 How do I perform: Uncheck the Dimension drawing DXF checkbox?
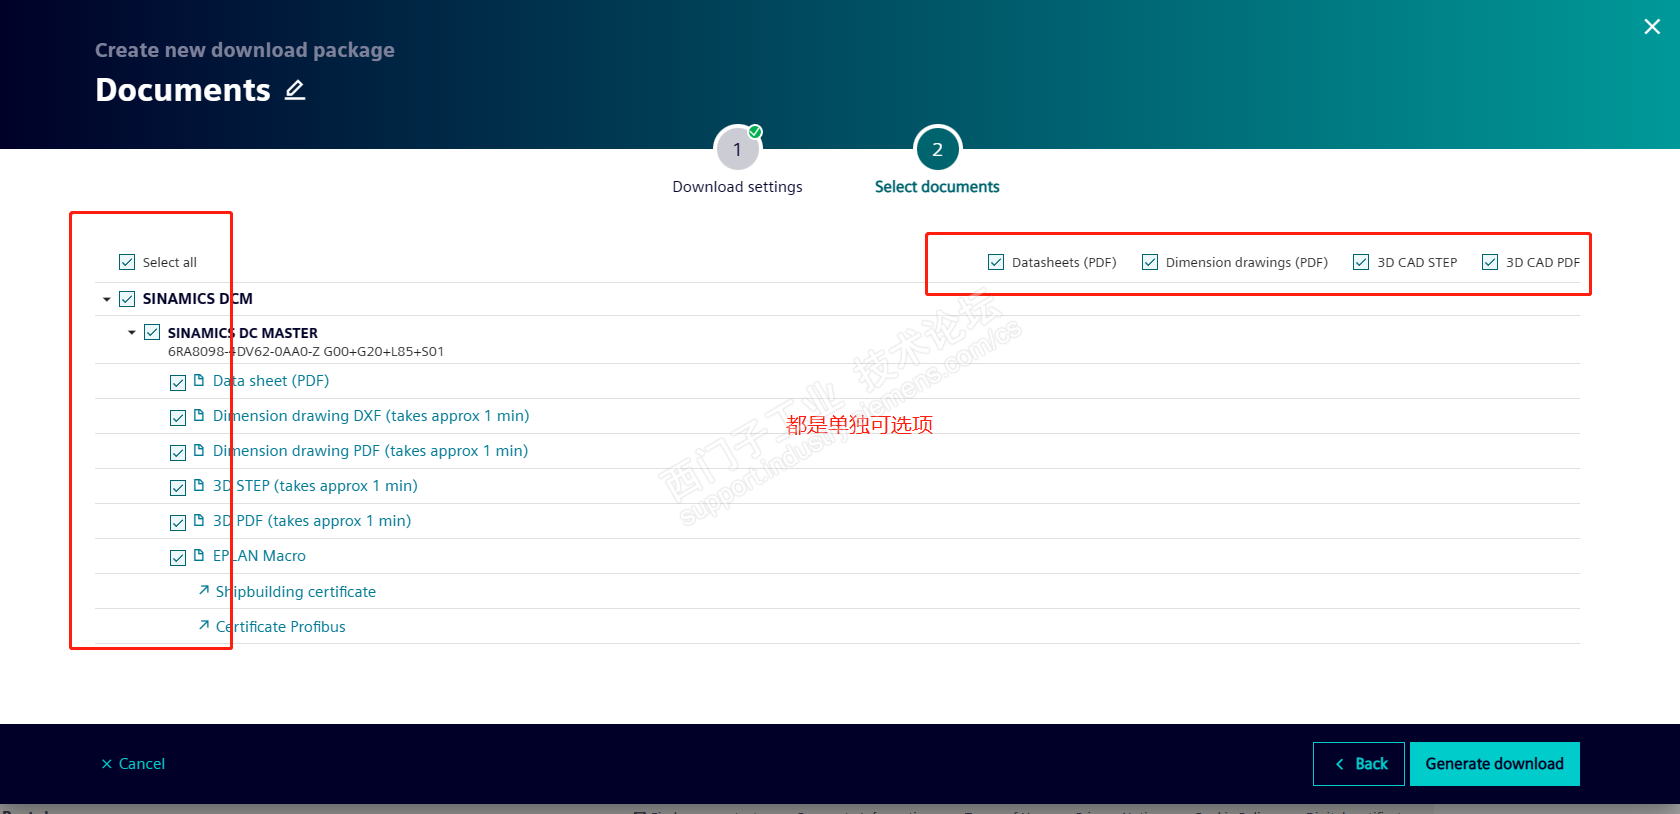[x=178, y=417]
